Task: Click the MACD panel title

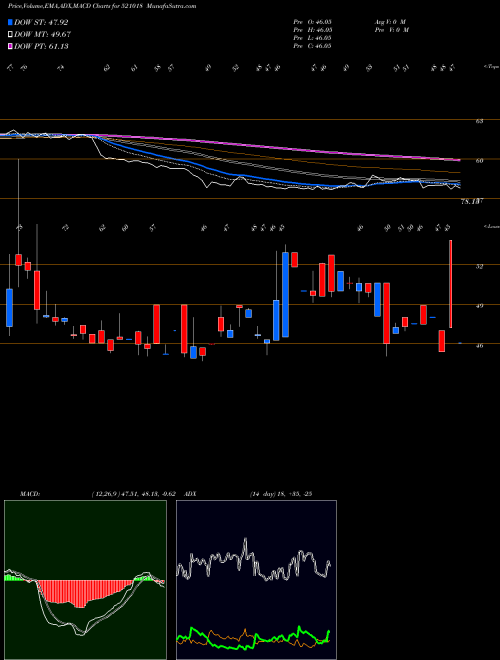Action: click(30, 494)
